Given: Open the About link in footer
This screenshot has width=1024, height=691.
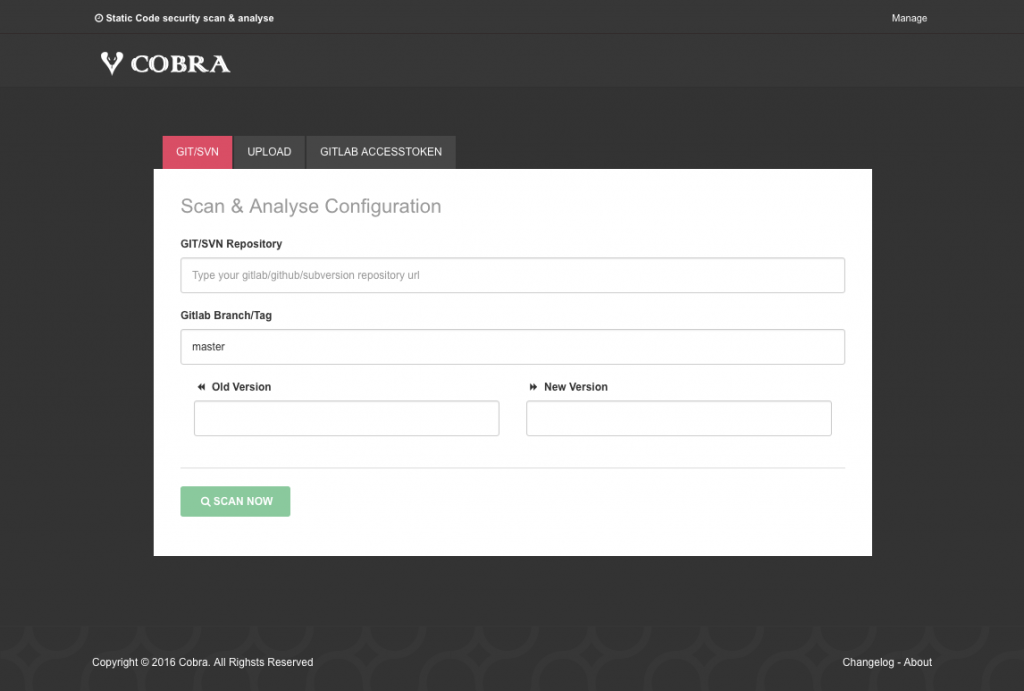Looking at the screenshot, I should point(918,662).
